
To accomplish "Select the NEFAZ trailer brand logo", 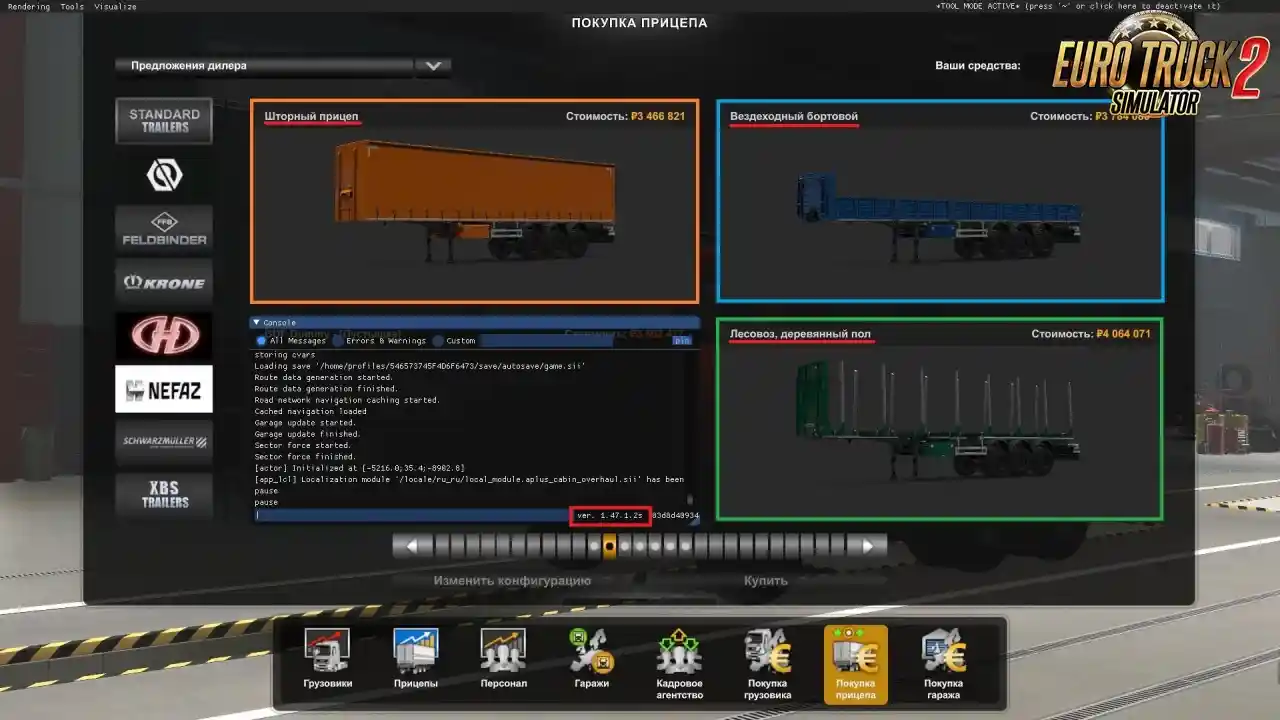I will tap(164, 389).
